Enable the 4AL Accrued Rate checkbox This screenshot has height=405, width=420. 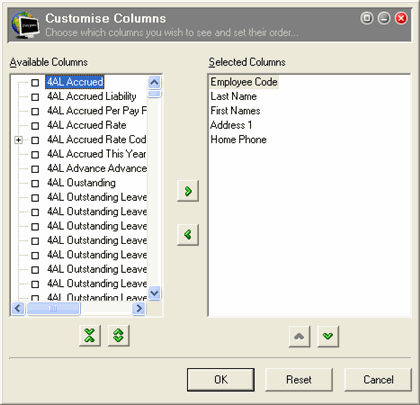pos(35,126)
